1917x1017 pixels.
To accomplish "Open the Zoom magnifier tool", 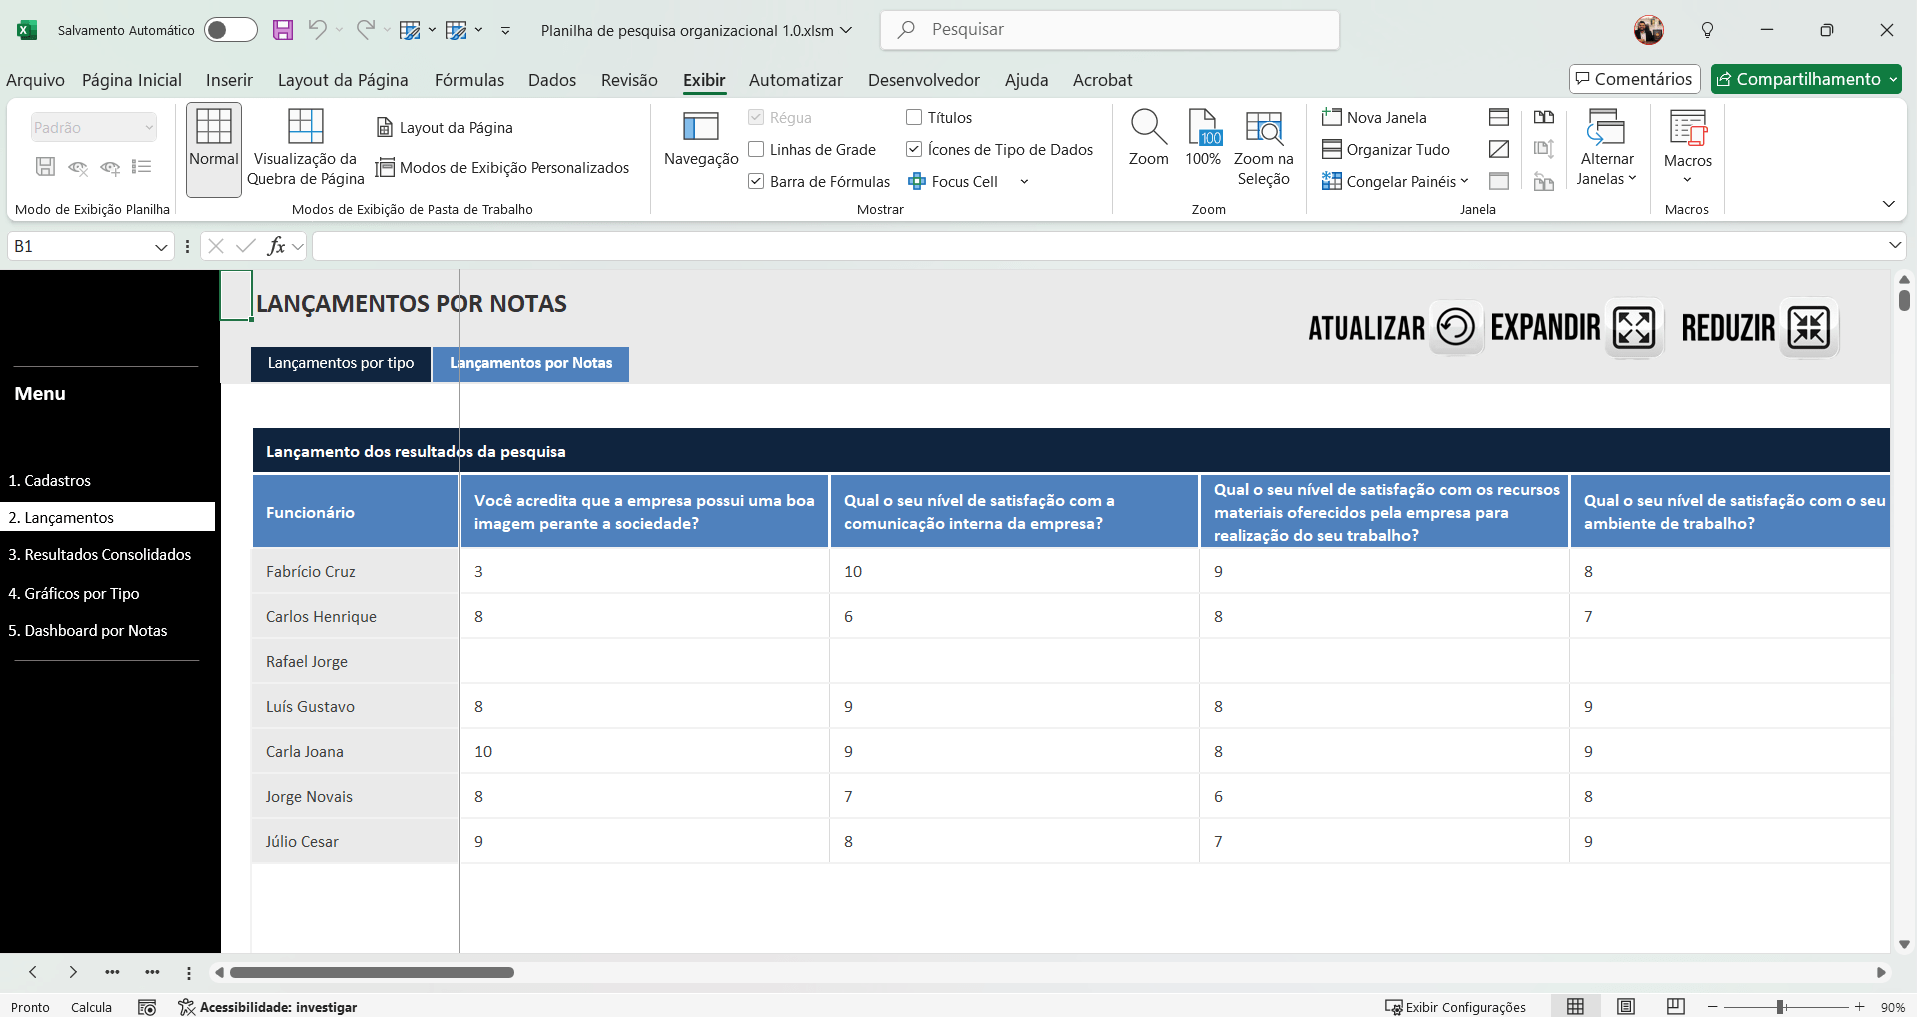I will coord(1148,139).
